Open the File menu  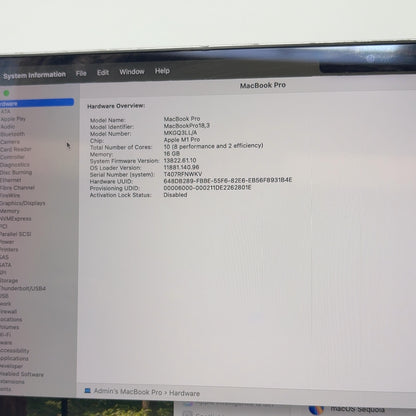click(81, 73)
